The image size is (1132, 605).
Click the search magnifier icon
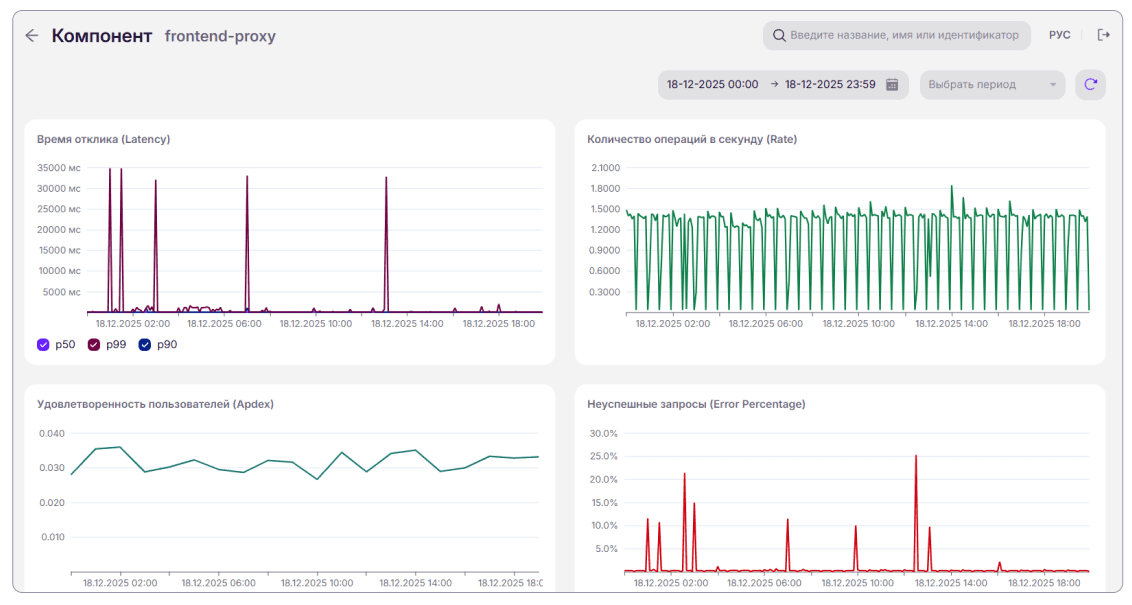tap(779, 35)
